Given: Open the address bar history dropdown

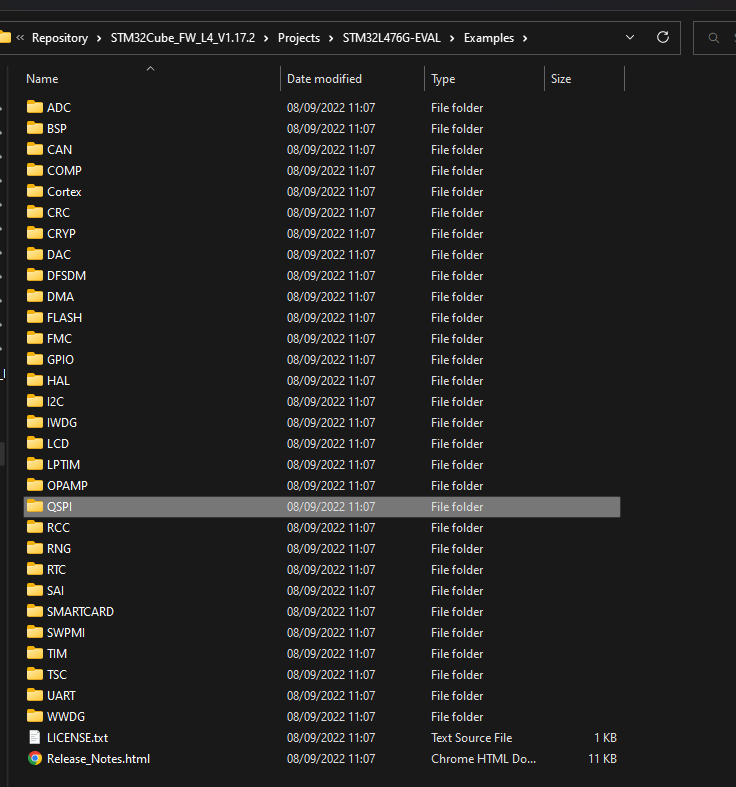Looking at the screenshot, I should 630,38.
